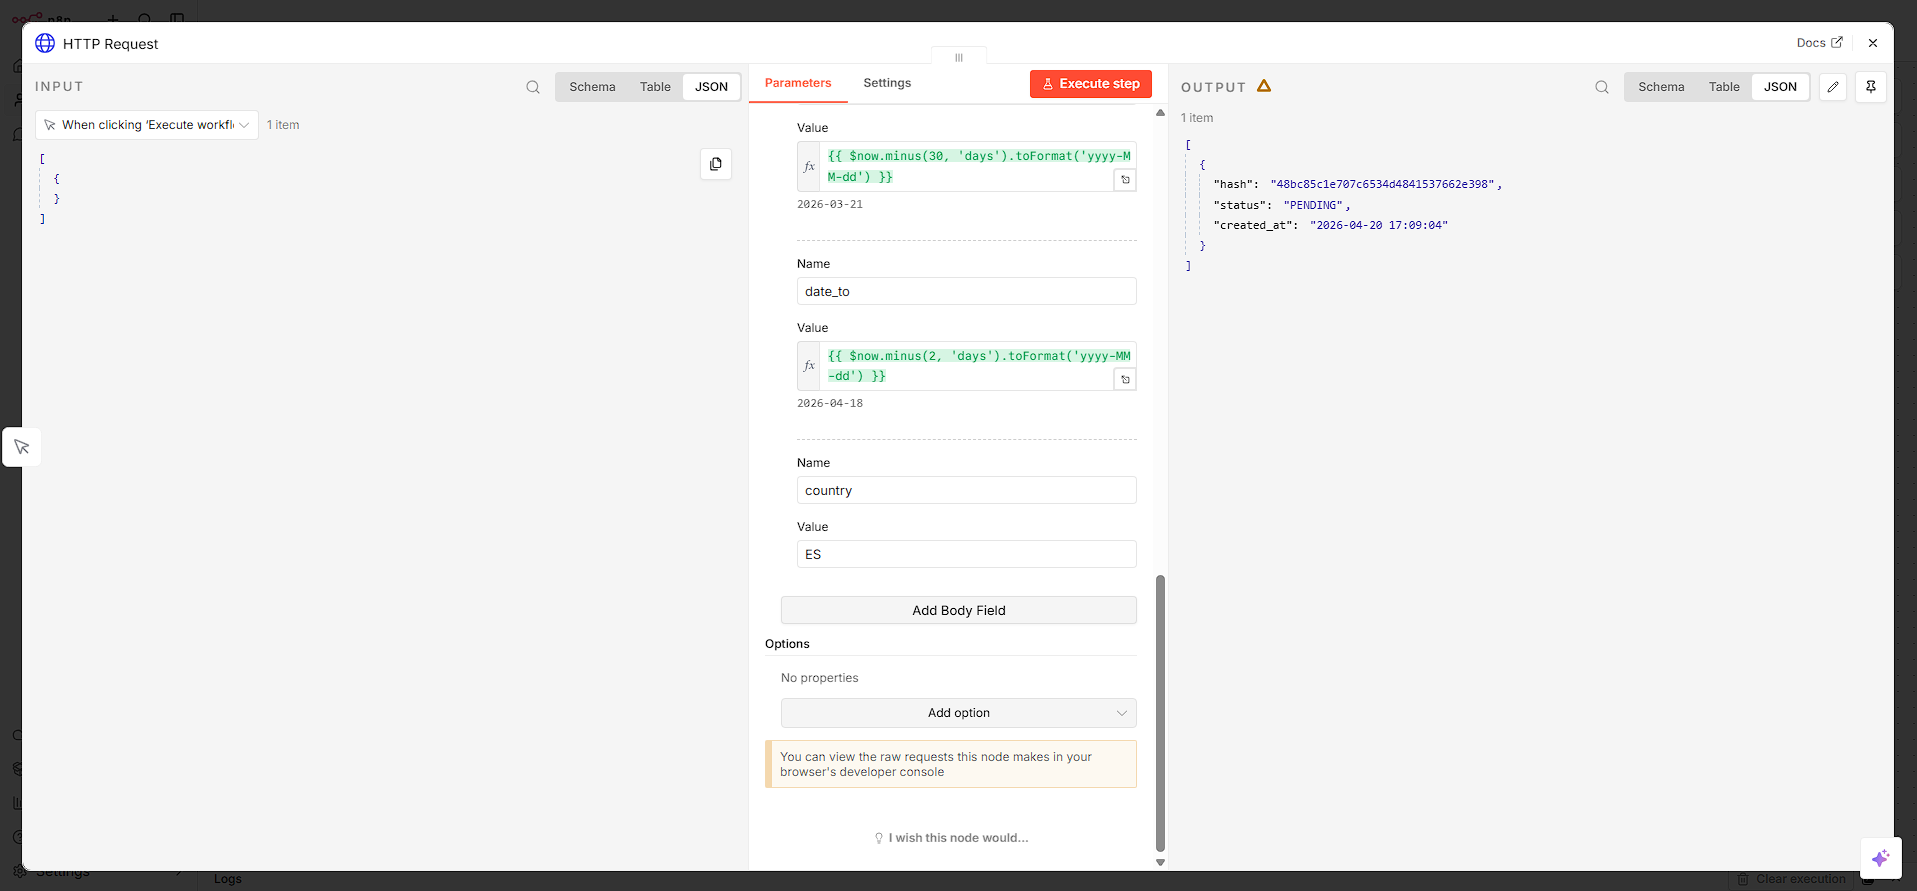Search the input panel data
The width and height of the screenshot is (1917, 891).
[533, 87]
